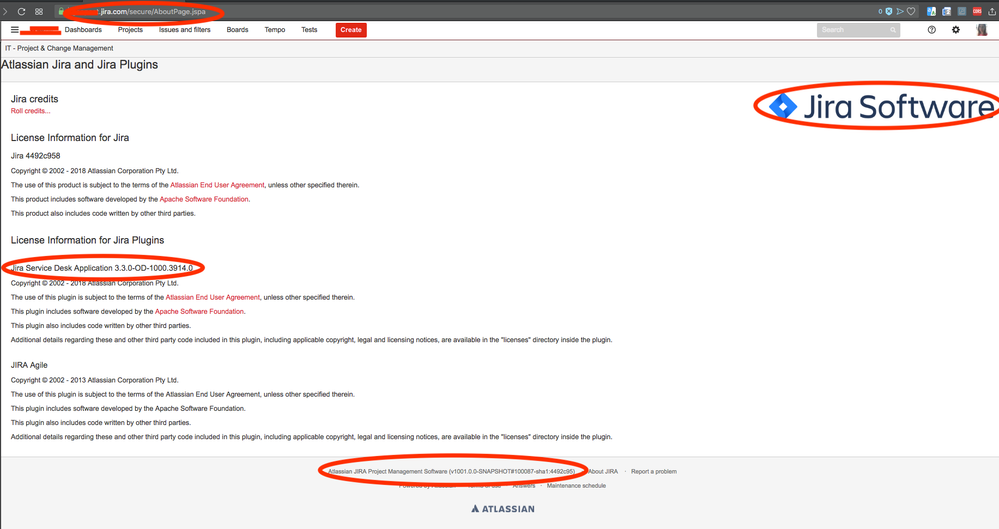Open the Projects menu
Screen dimensions: 999x529
tap(130, 29)
